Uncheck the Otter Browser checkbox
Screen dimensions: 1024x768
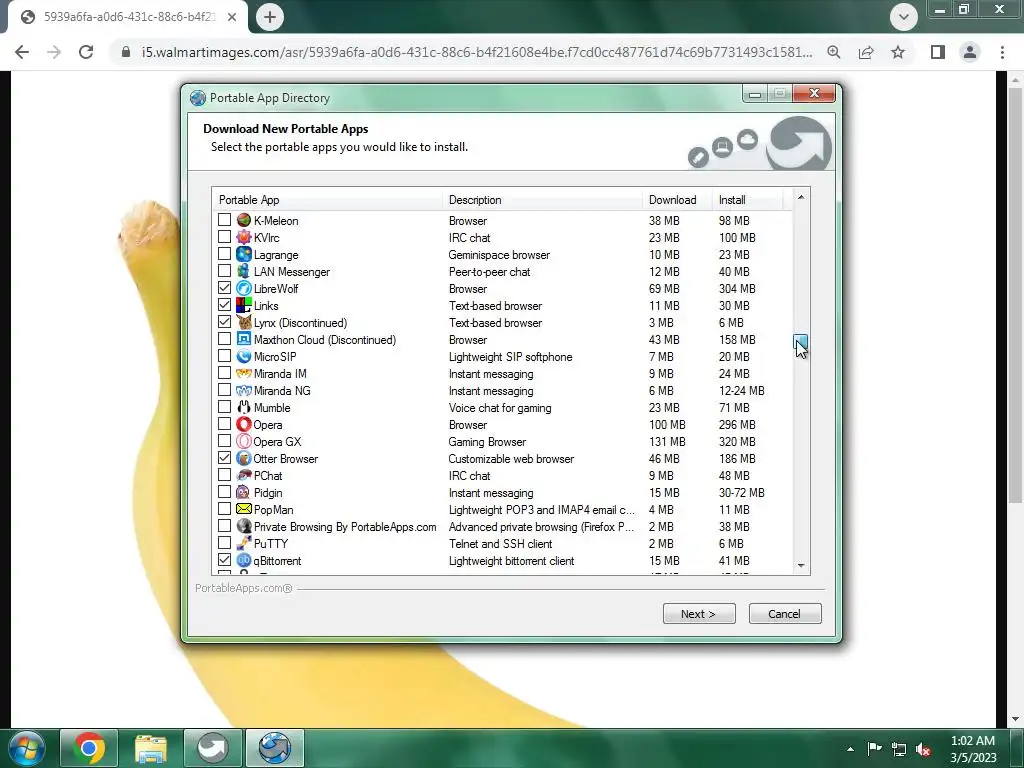click(x=224, y=458)
